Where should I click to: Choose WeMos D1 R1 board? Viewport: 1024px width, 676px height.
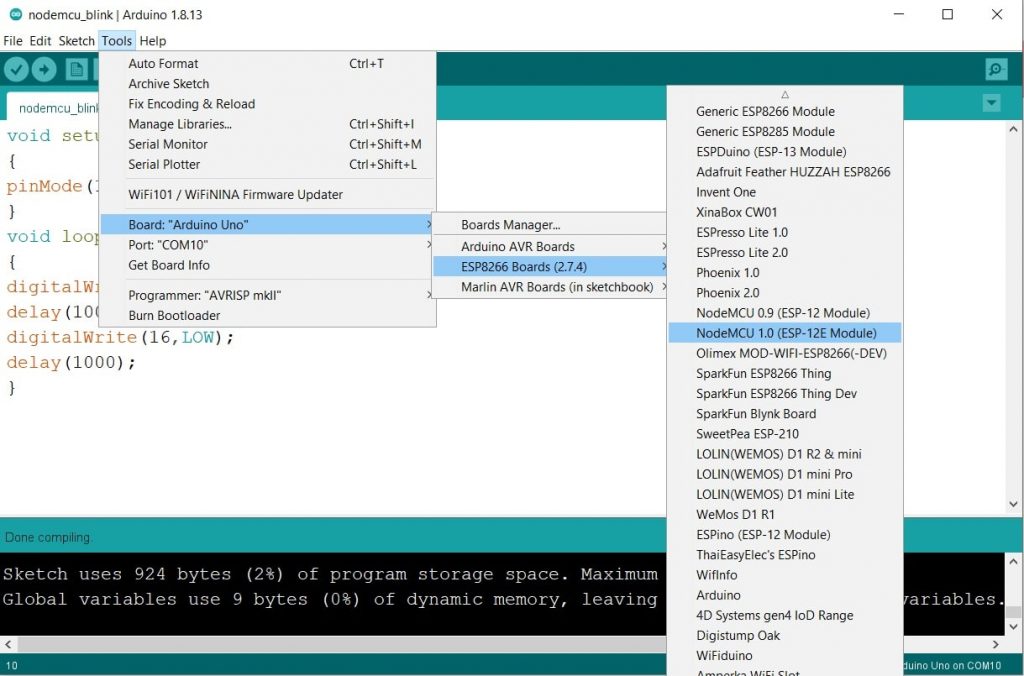pos(785,515)
